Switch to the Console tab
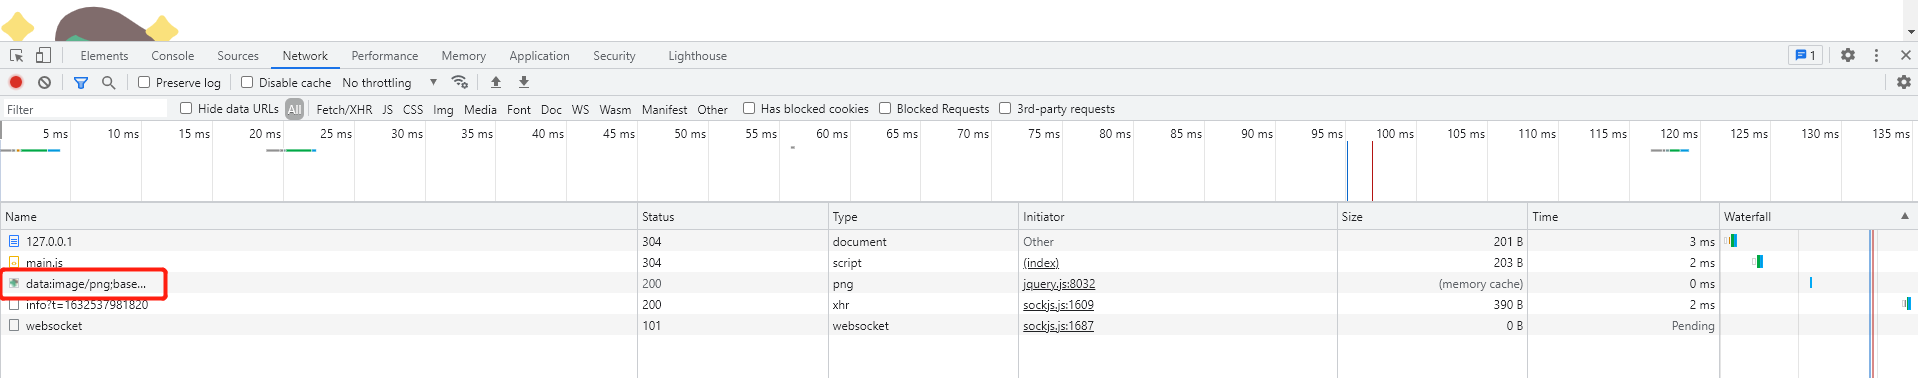1918x378 pixels. tap(172, 56)
